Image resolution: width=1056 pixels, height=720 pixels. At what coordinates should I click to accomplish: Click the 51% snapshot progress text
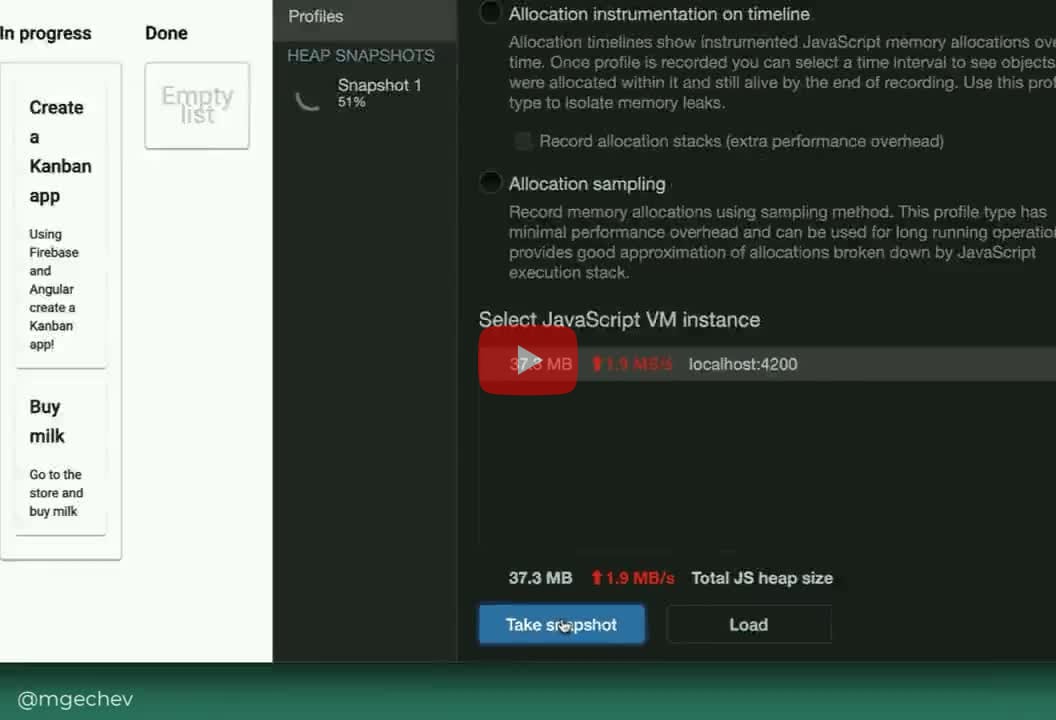pos(352,102)
